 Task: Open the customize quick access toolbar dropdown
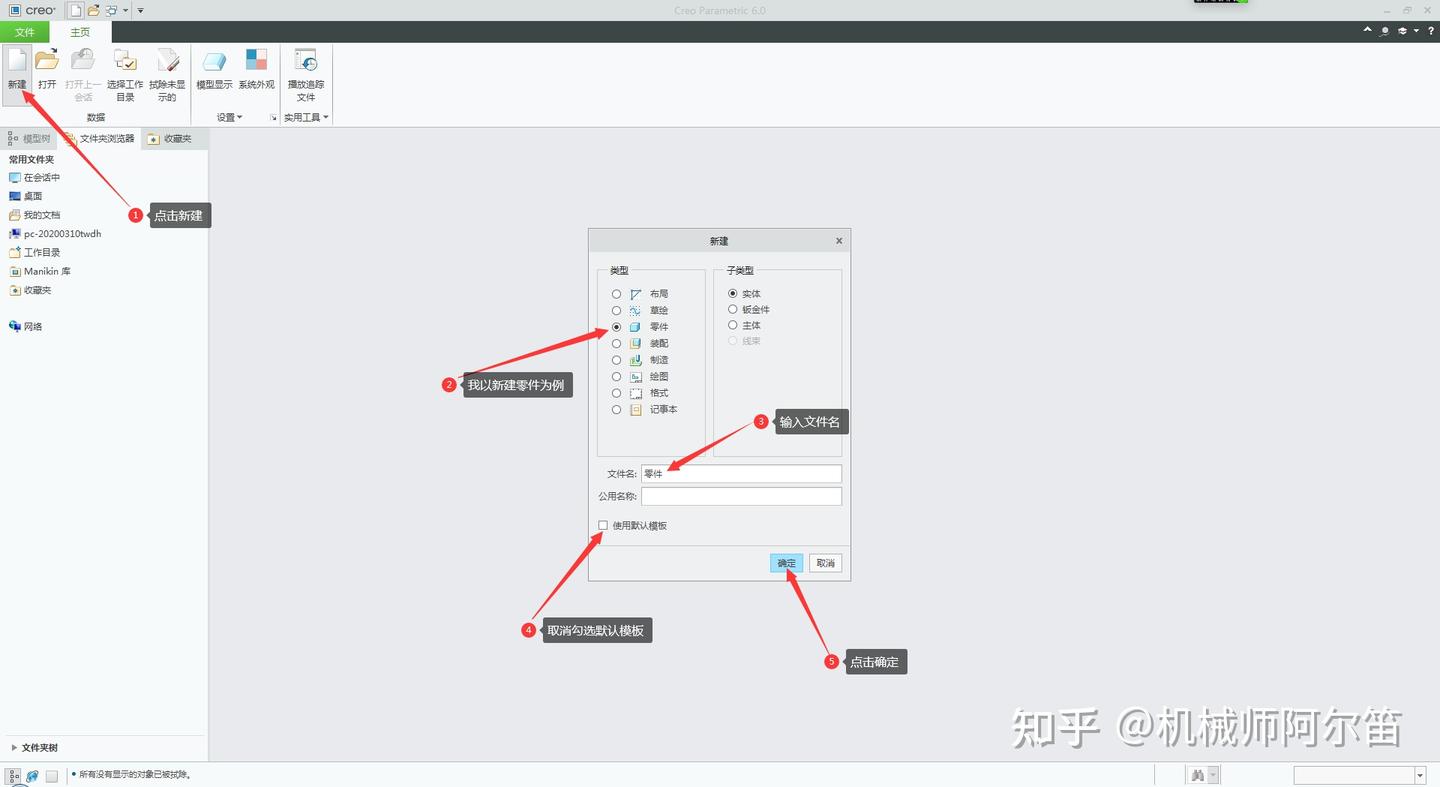click(140, 10)
